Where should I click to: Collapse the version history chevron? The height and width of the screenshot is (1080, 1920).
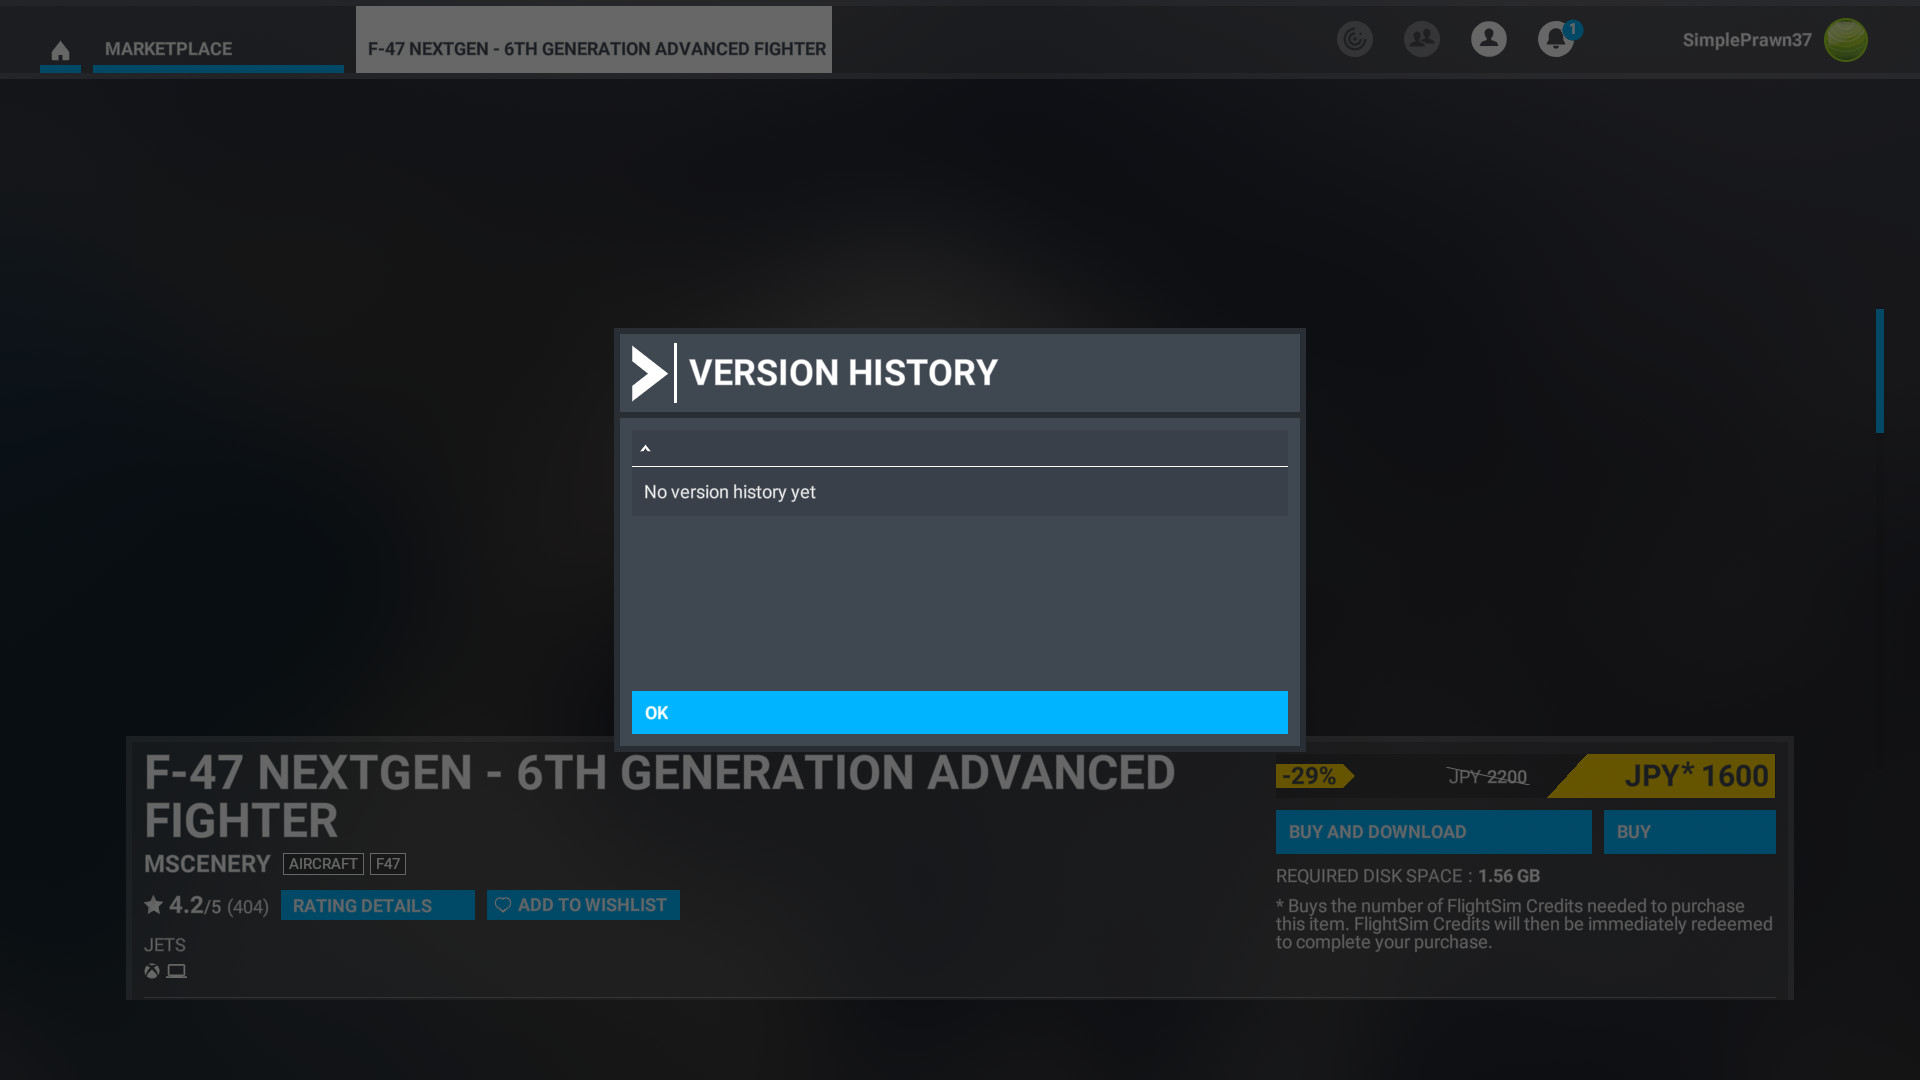click(646, 448)
